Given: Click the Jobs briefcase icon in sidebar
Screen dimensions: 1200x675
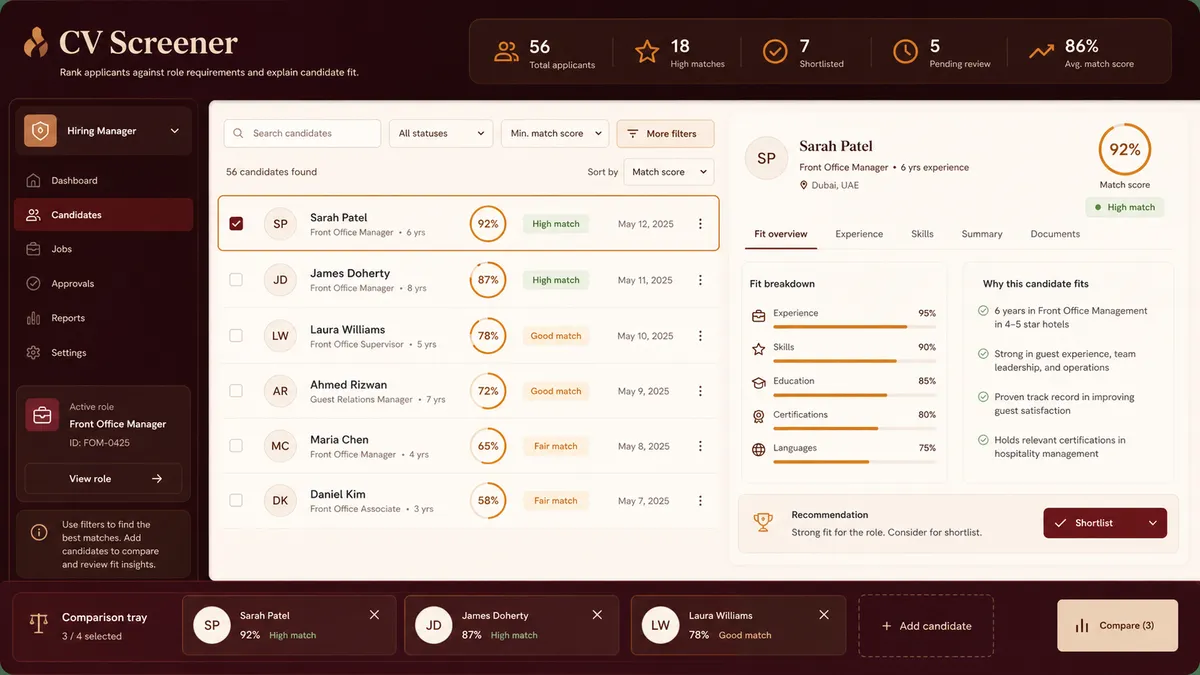Looking at the screenshot, I should coord(33,249).
